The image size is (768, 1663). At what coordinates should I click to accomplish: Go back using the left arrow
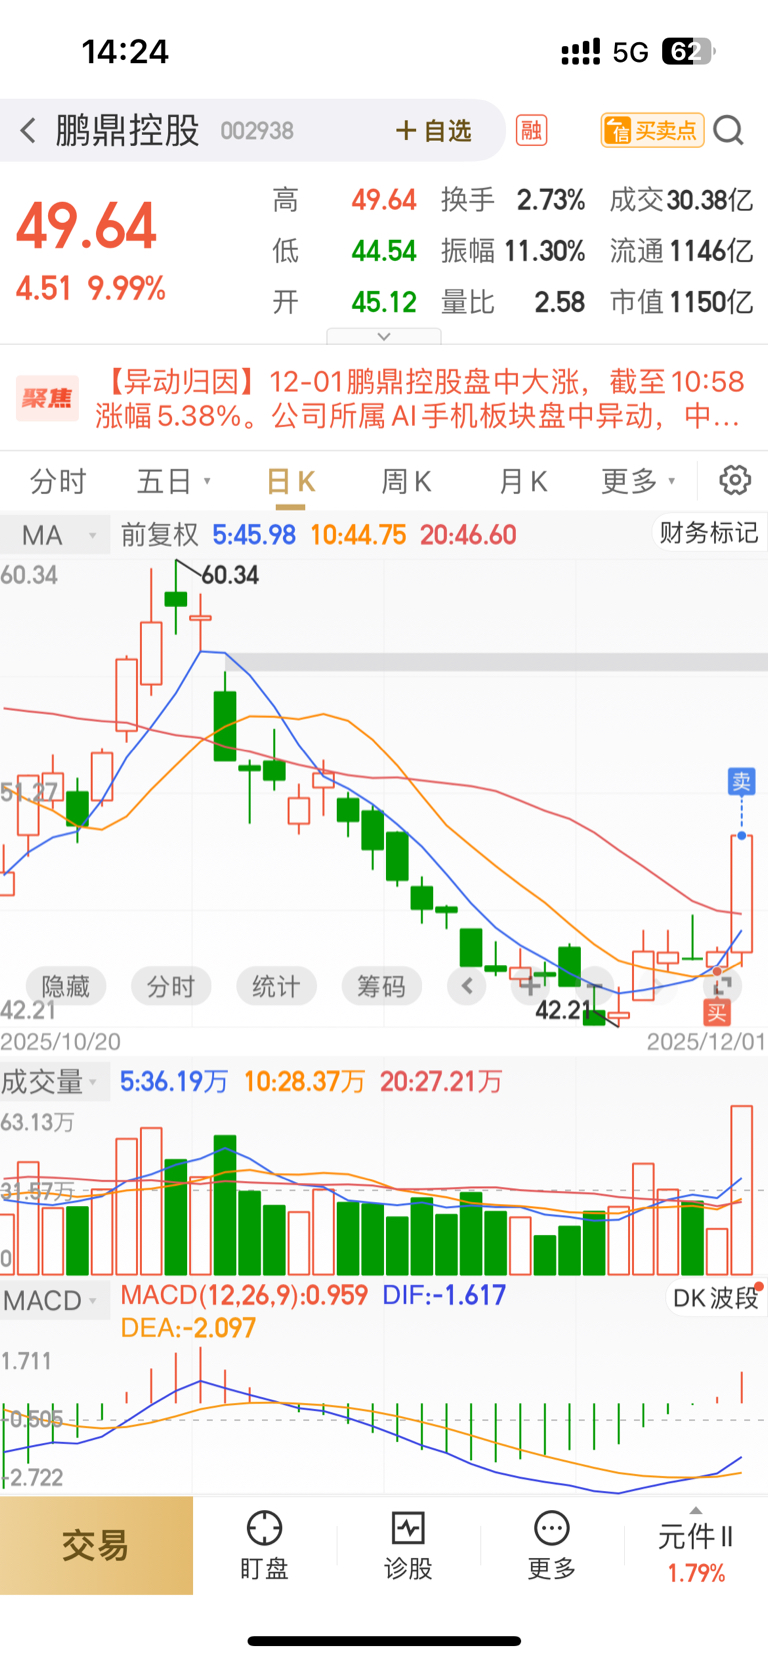[28, 130]
